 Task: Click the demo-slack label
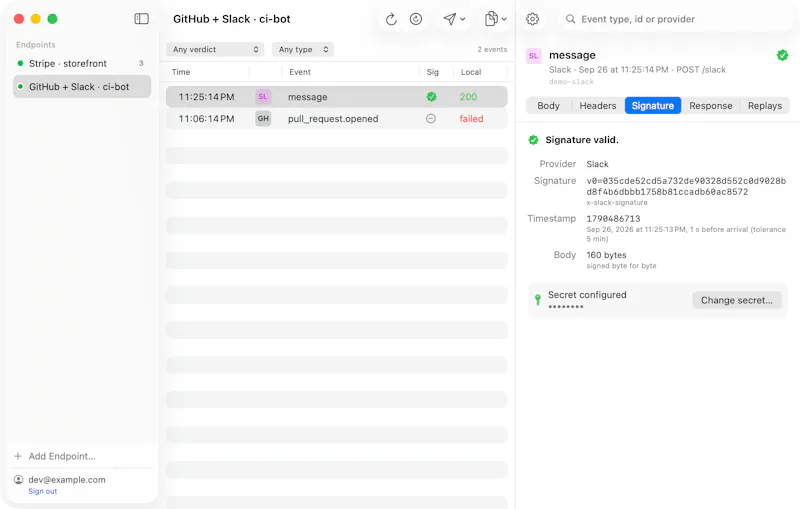coord(571,82)
